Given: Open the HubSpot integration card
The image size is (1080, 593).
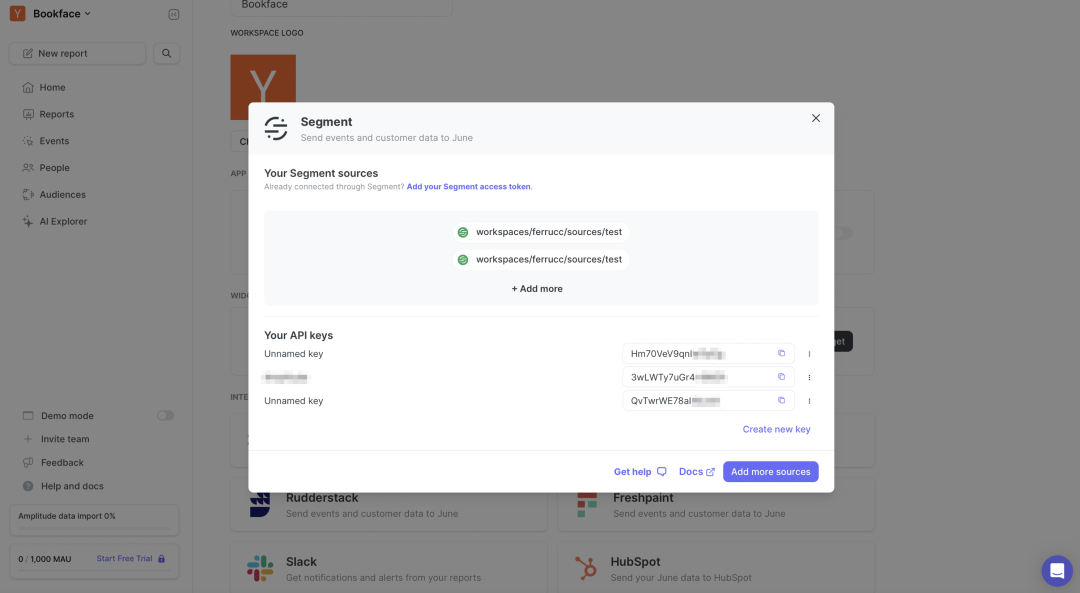Looking at the screenshot, I should (716, 568).
